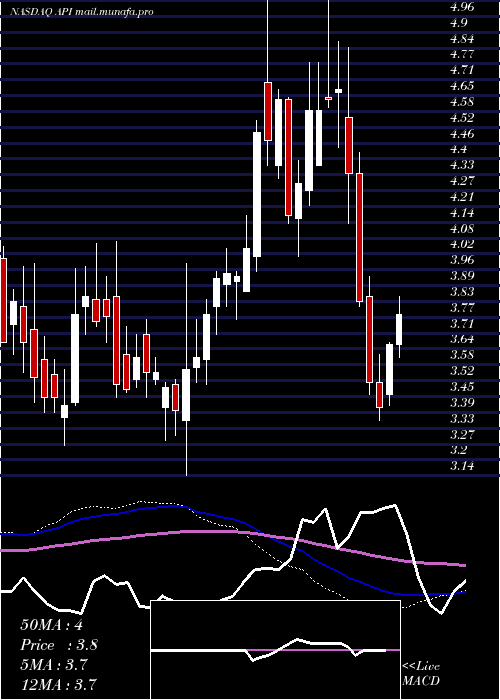Image resolution: width=500 pixels, height=700 pixels.
Task: Click the 4.65 price axis label
Action: 463,86
